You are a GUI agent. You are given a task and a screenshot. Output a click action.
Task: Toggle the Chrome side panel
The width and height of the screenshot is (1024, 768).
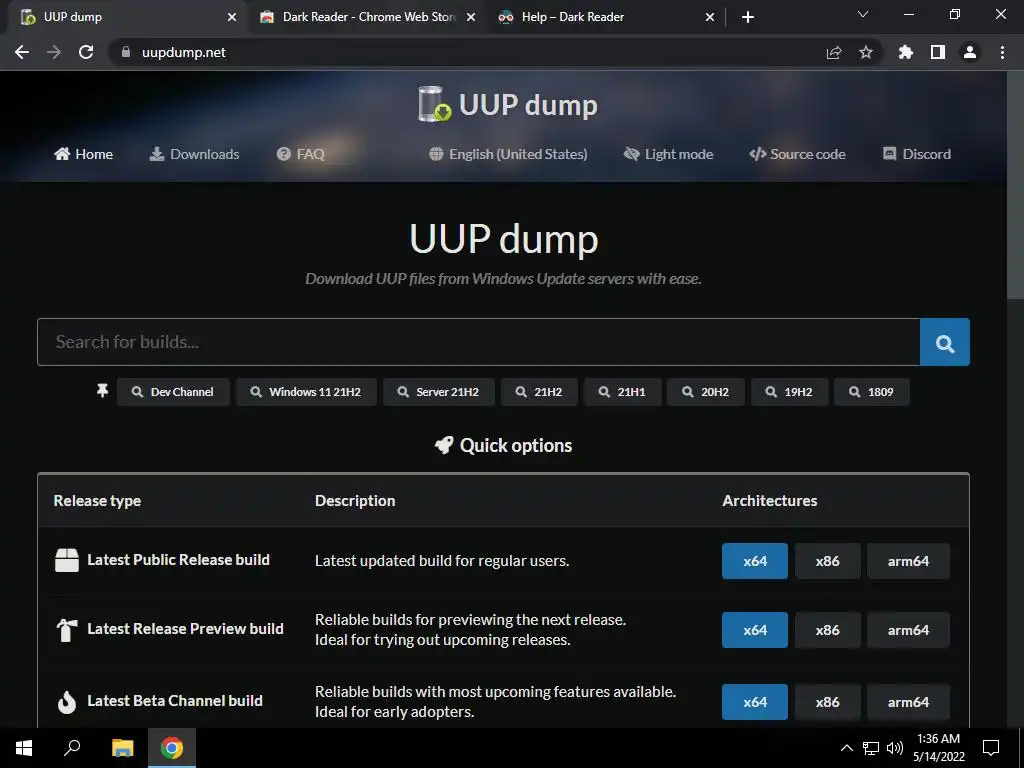tap(938, 52)
